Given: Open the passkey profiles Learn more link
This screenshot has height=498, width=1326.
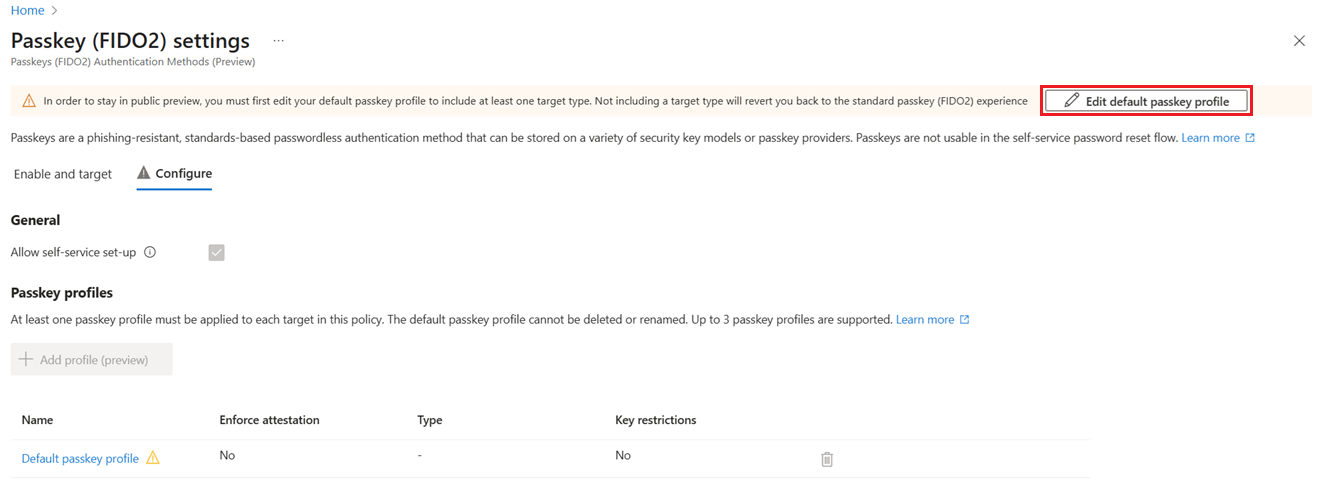Looking at the screenshot, I should coord(925,320).
